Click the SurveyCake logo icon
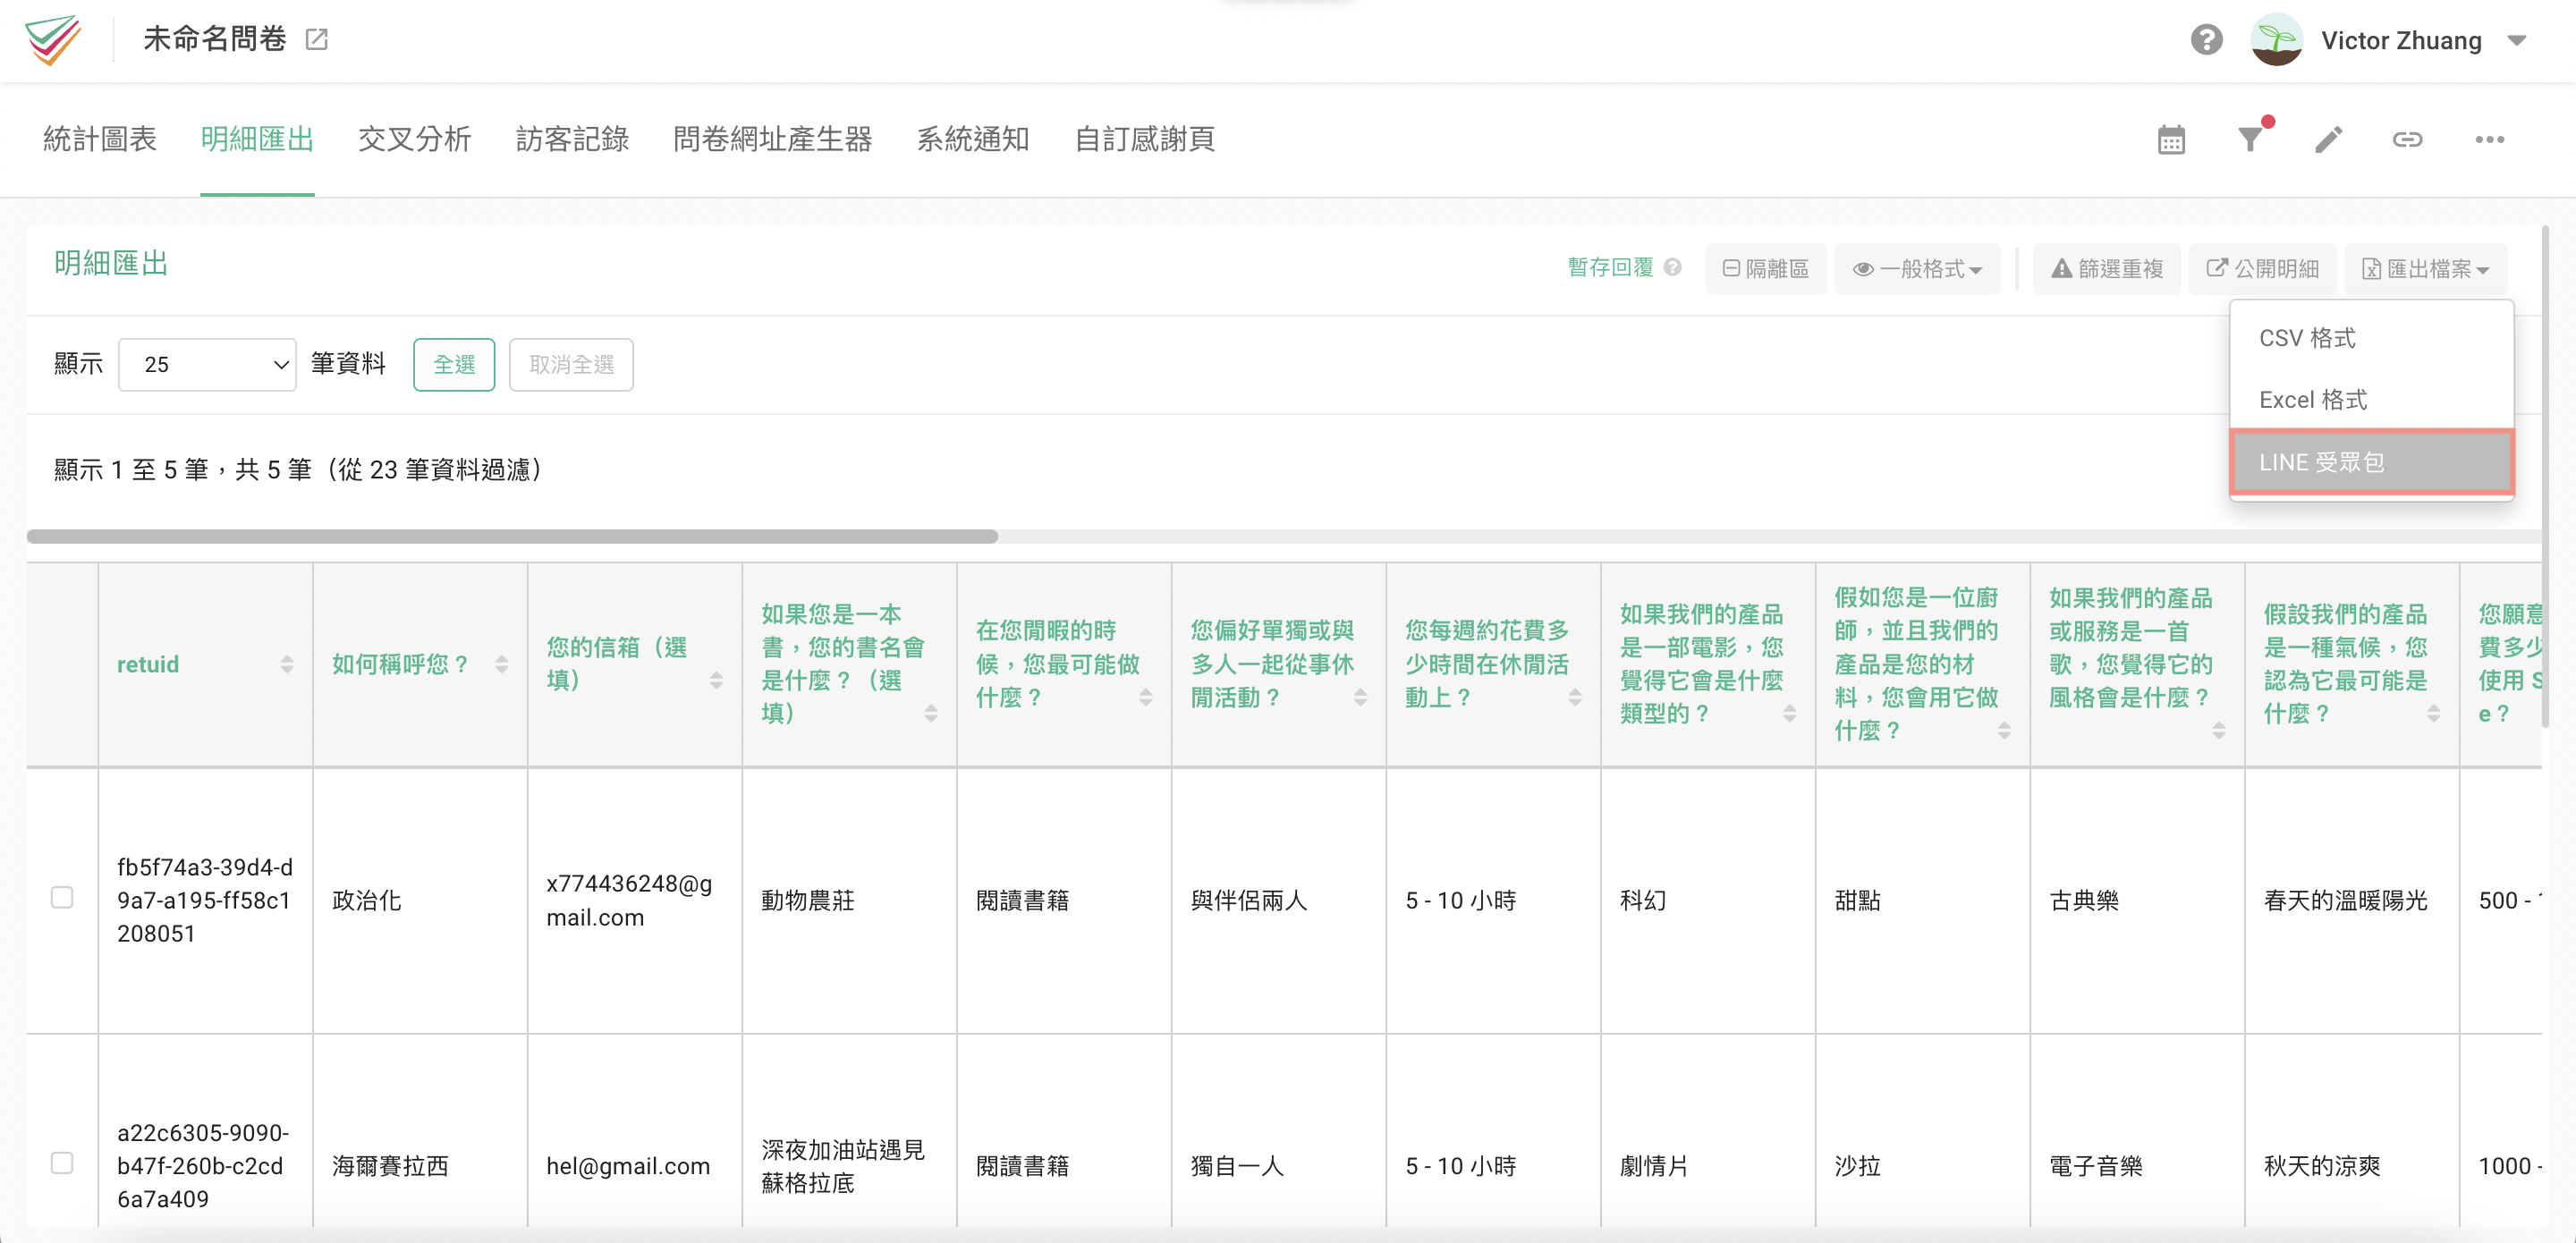The image size is (2576, 1243). 53,40
